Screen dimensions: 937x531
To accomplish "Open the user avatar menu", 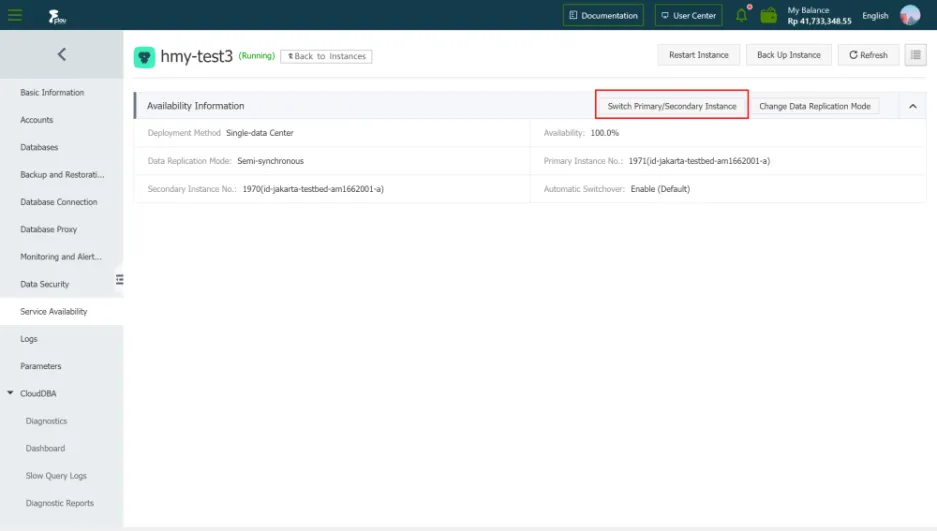I will [x=910, y=15].
